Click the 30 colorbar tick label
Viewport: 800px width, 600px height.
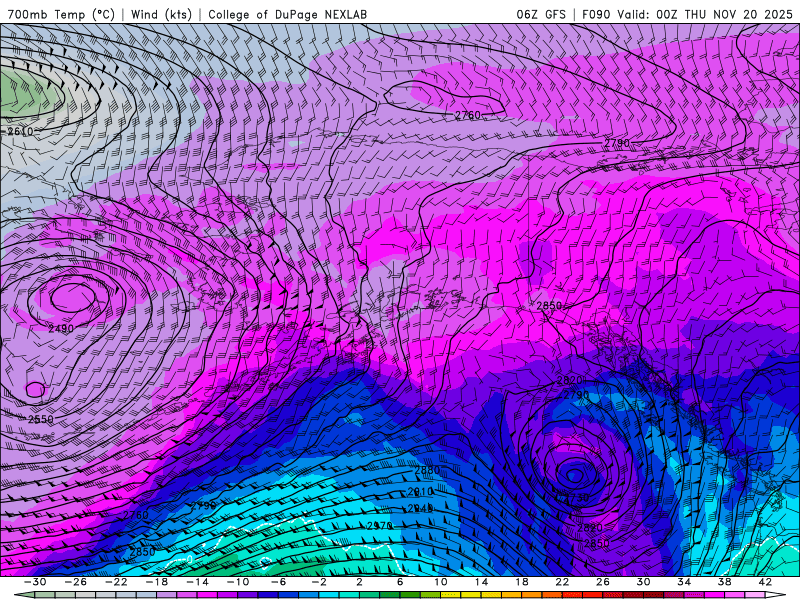(643, 582)
